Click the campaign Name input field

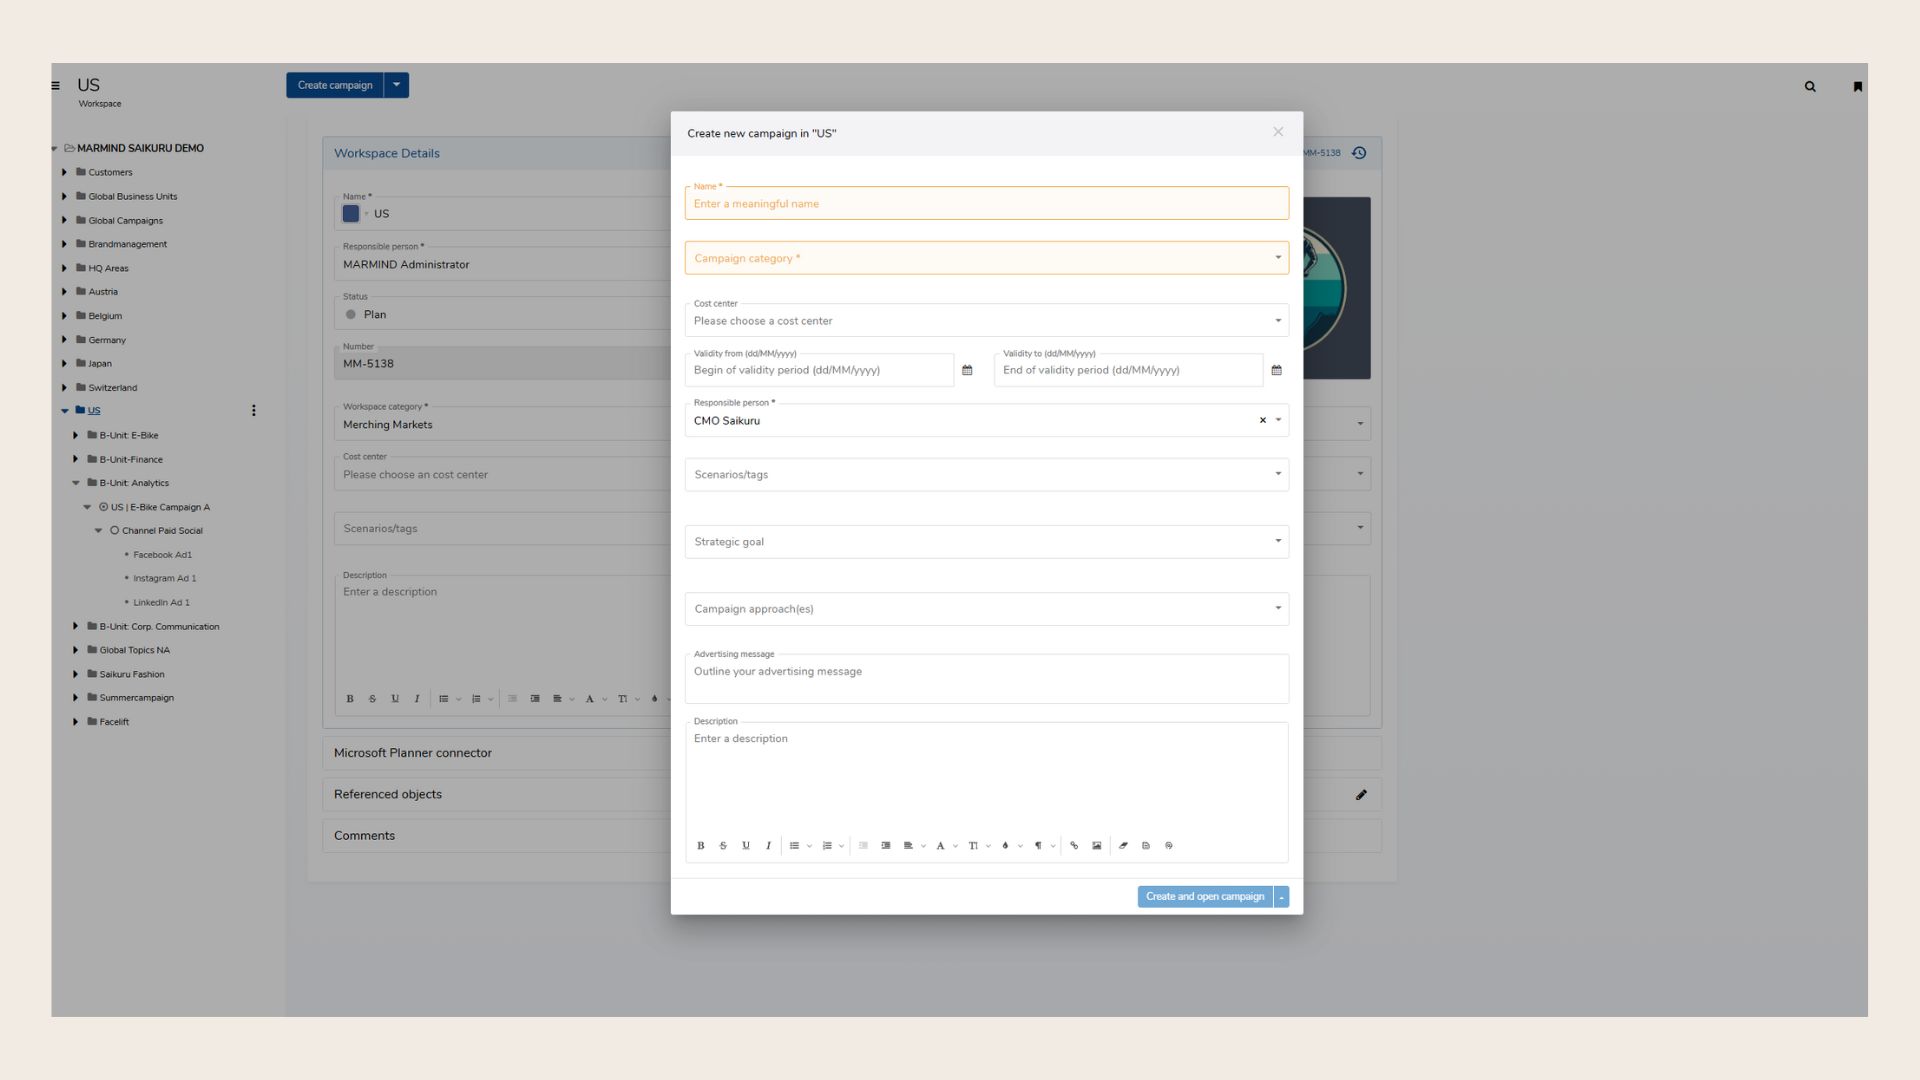click(986, 204)
